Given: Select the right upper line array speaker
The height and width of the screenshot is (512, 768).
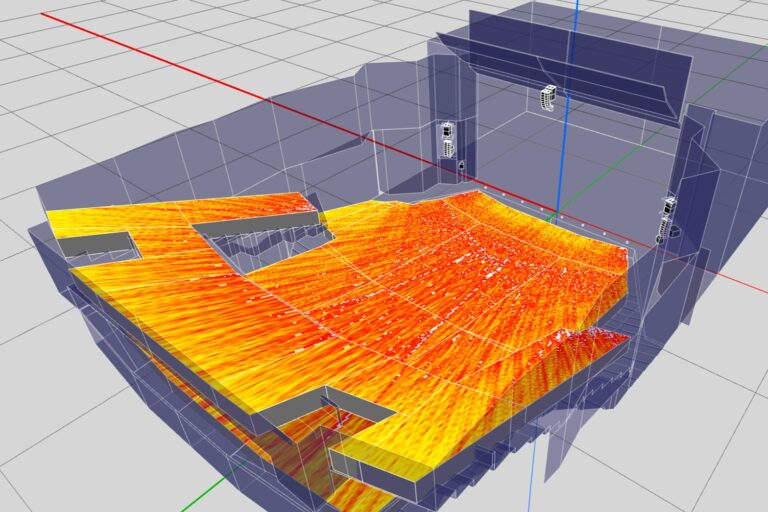Looking at the screenshot, I should click(x=669, y=207).
